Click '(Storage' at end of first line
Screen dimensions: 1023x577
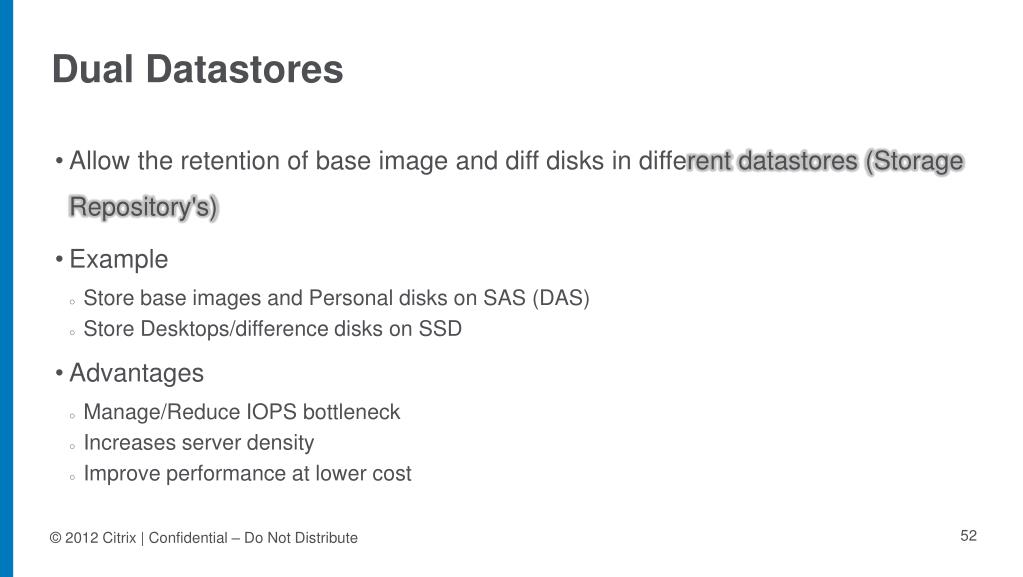point(915,161)
